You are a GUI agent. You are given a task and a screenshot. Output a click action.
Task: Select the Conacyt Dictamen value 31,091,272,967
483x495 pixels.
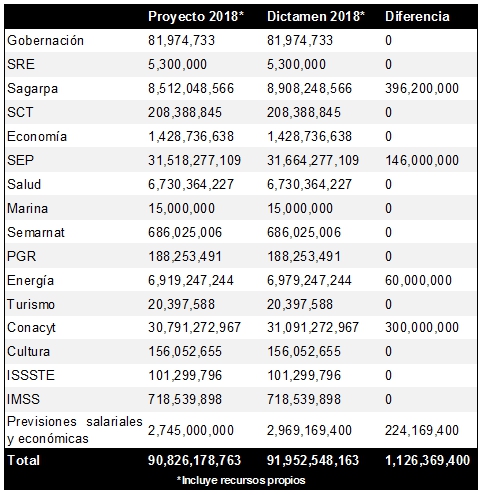click(x=313, y=328)
